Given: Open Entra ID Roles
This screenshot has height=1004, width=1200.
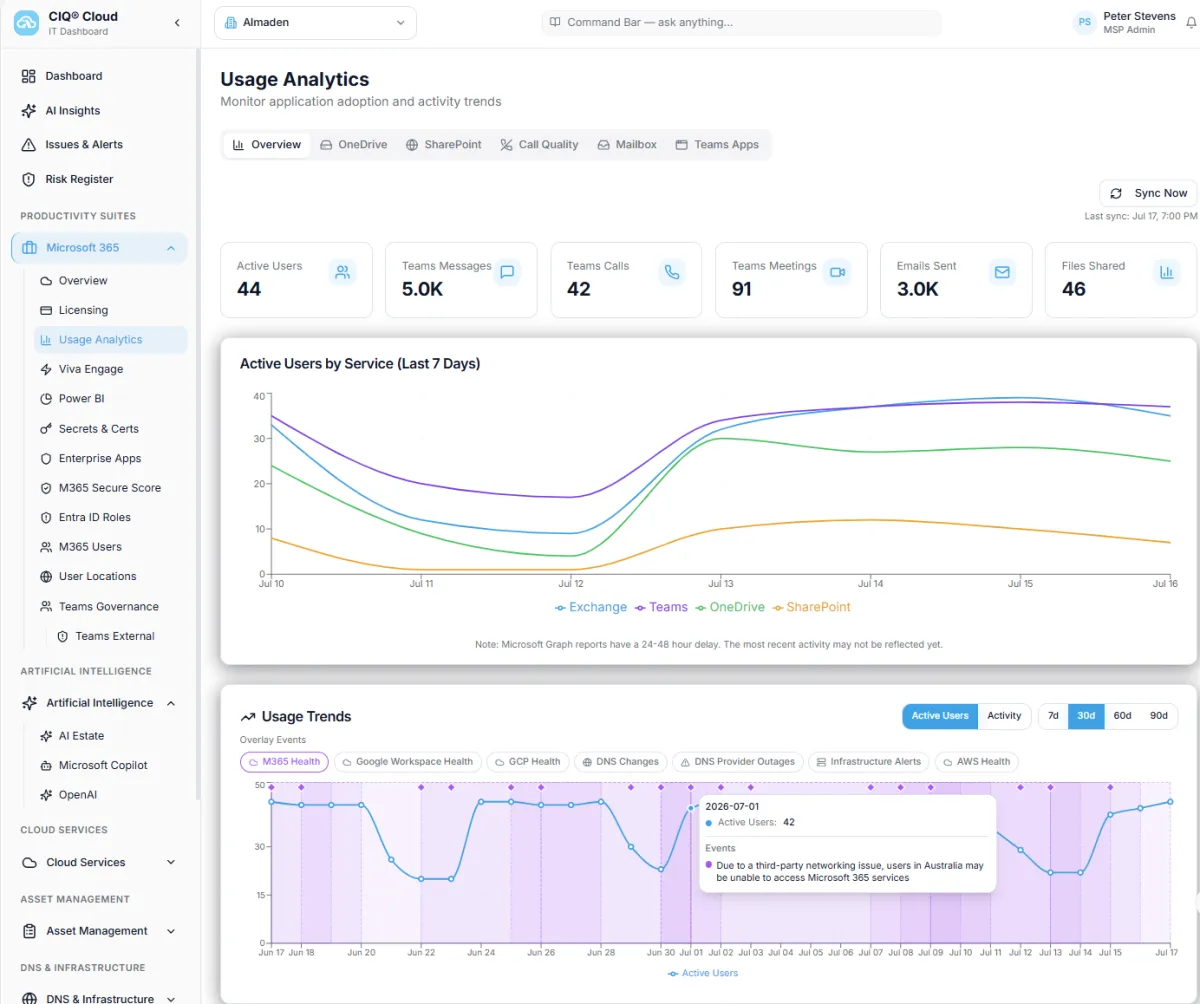Looking at the screenshot, I should pyautogui.click(x=110, y=517).
